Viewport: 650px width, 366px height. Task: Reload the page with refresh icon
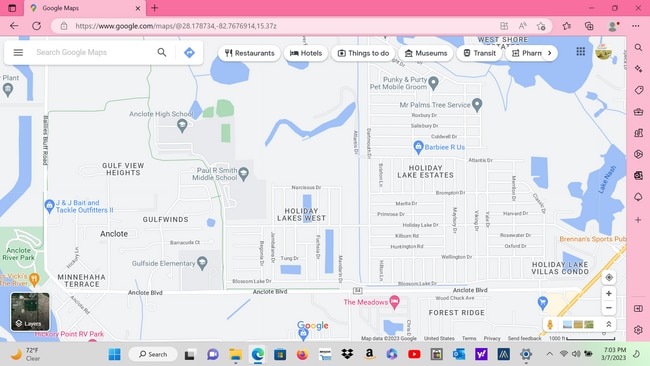[36, 26]
